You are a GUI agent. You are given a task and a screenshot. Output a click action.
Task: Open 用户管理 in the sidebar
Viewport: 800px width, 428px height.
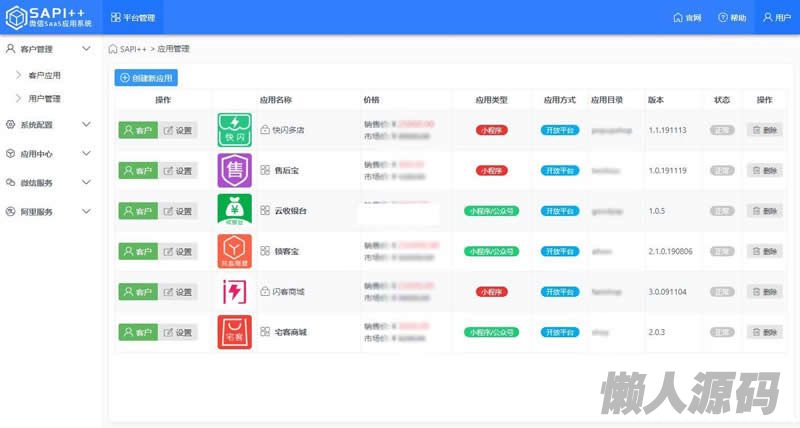pos(44,98)
